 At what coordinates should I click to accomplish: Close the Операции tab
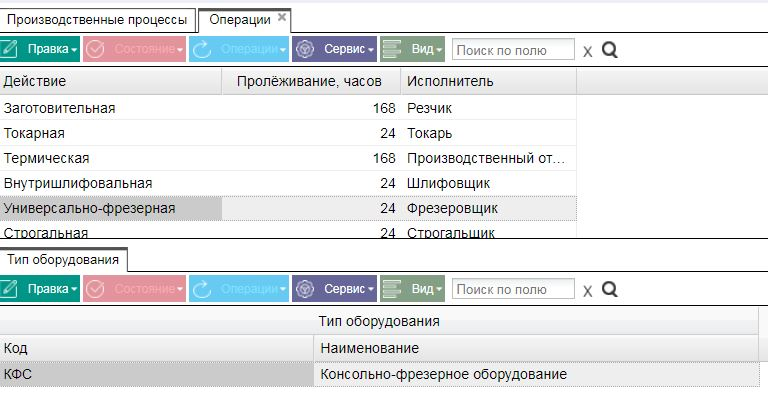tap(282, 17)
